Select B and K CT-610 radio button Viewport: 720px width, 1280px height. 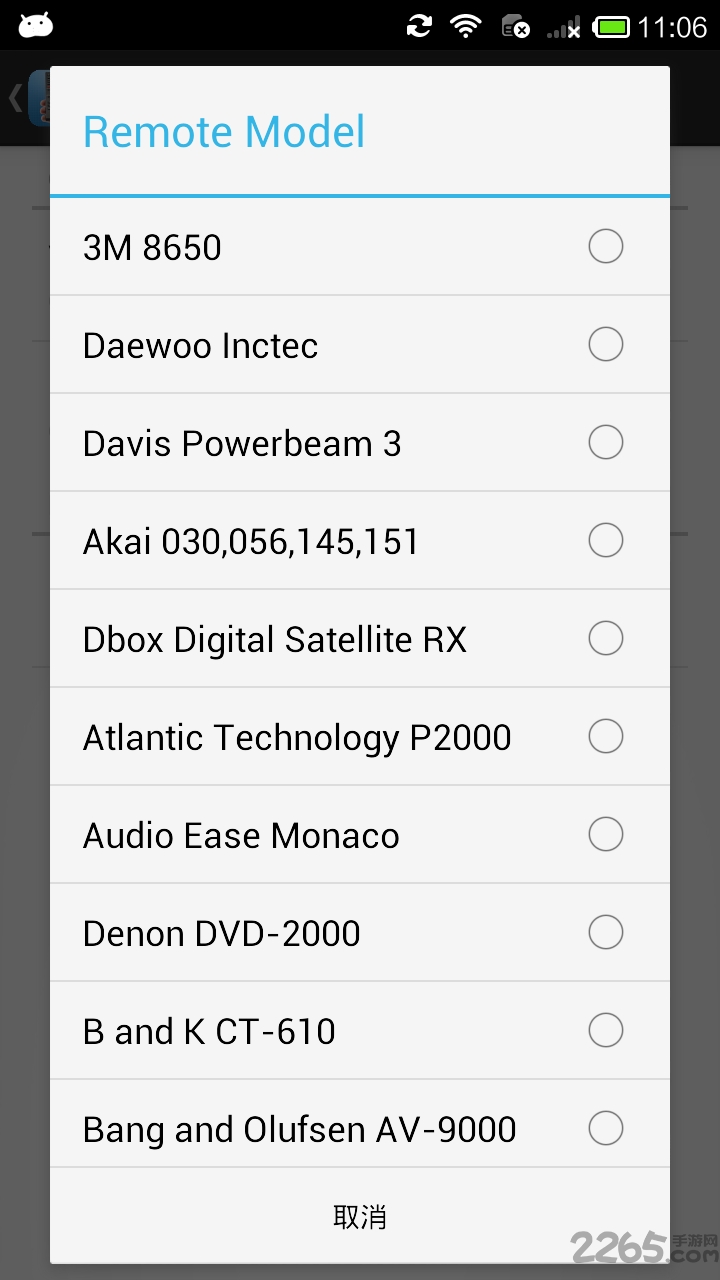[605, 1030]
